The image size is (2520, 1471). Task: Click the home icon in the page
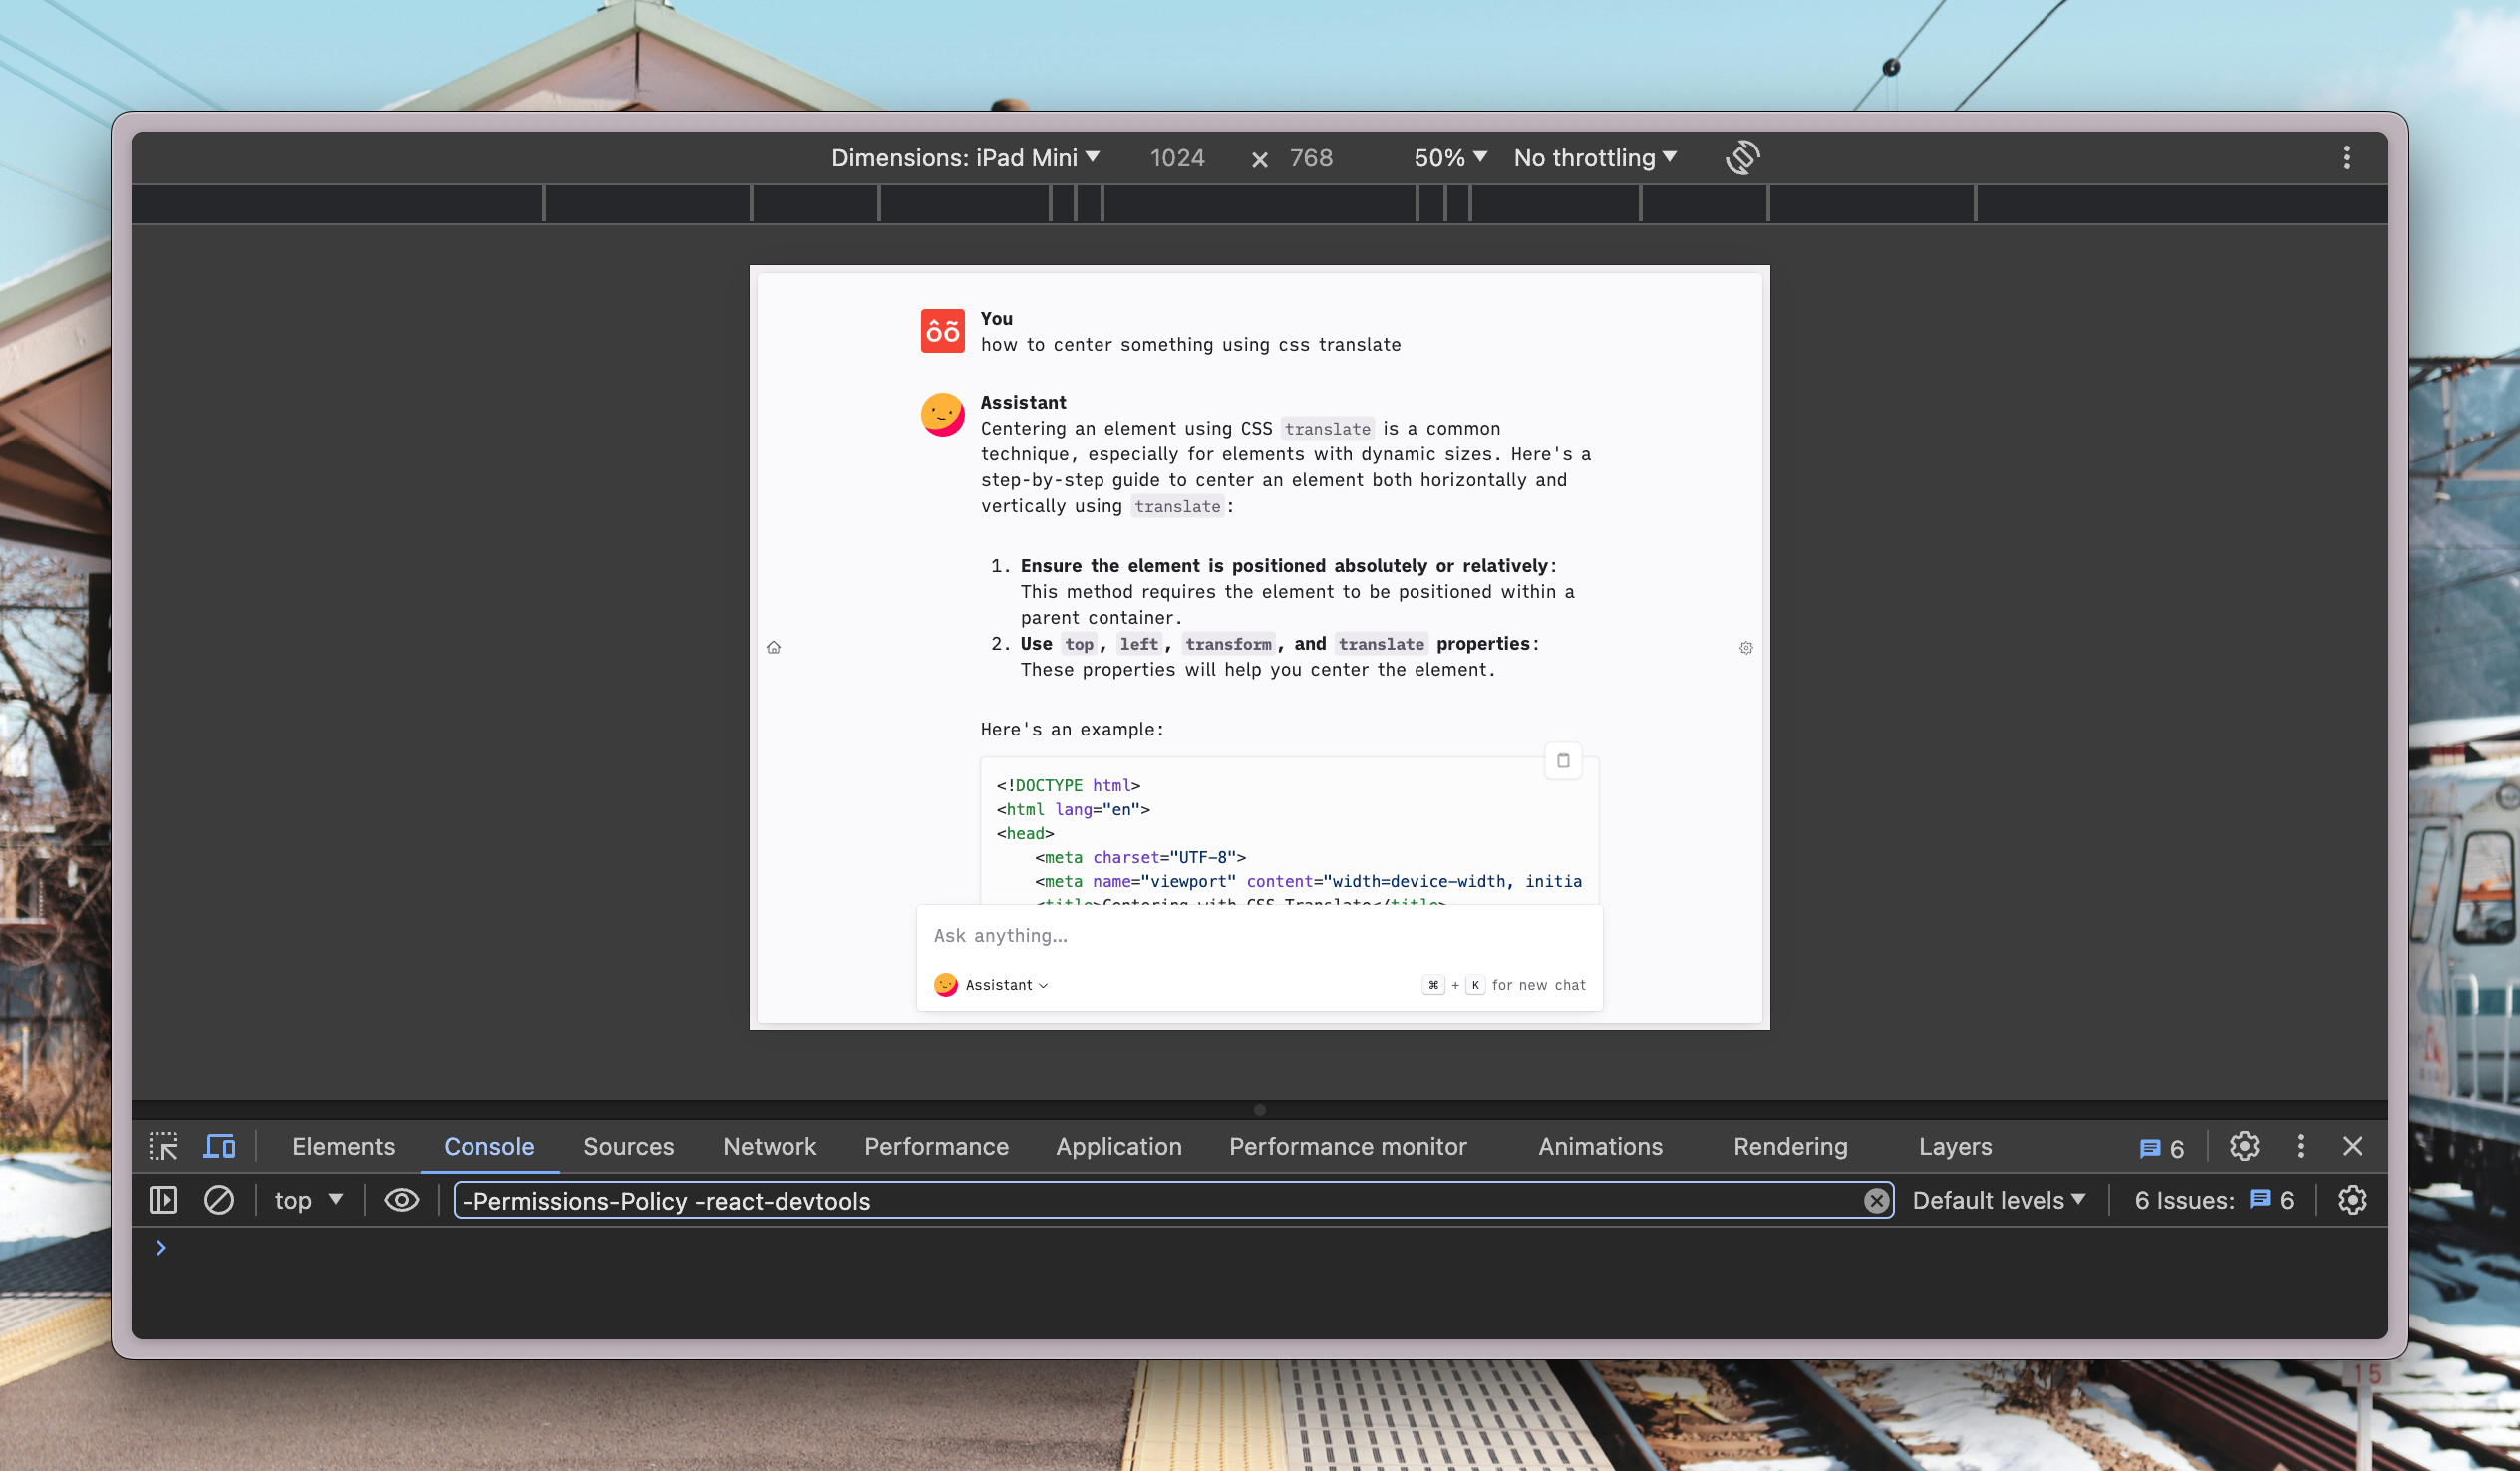[773, 648]
